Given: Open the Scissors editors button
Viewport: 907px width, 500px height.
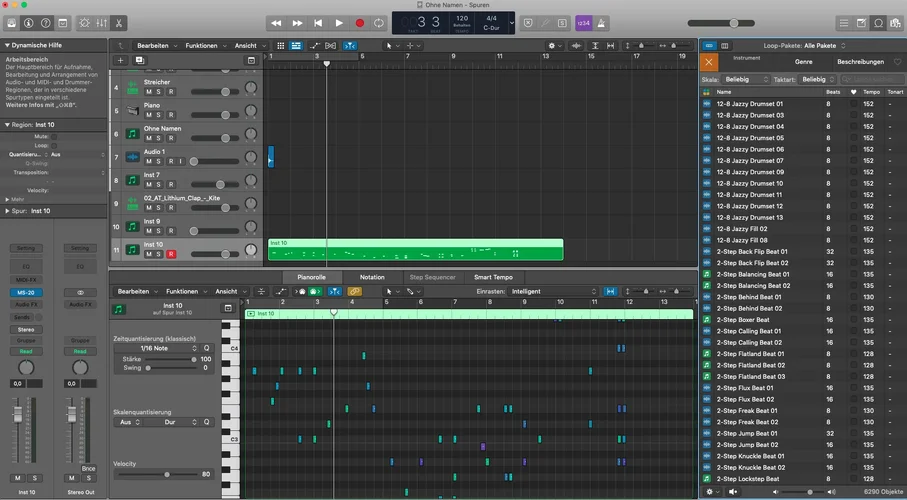Looking at the screenshot, I should pos(120,23).
